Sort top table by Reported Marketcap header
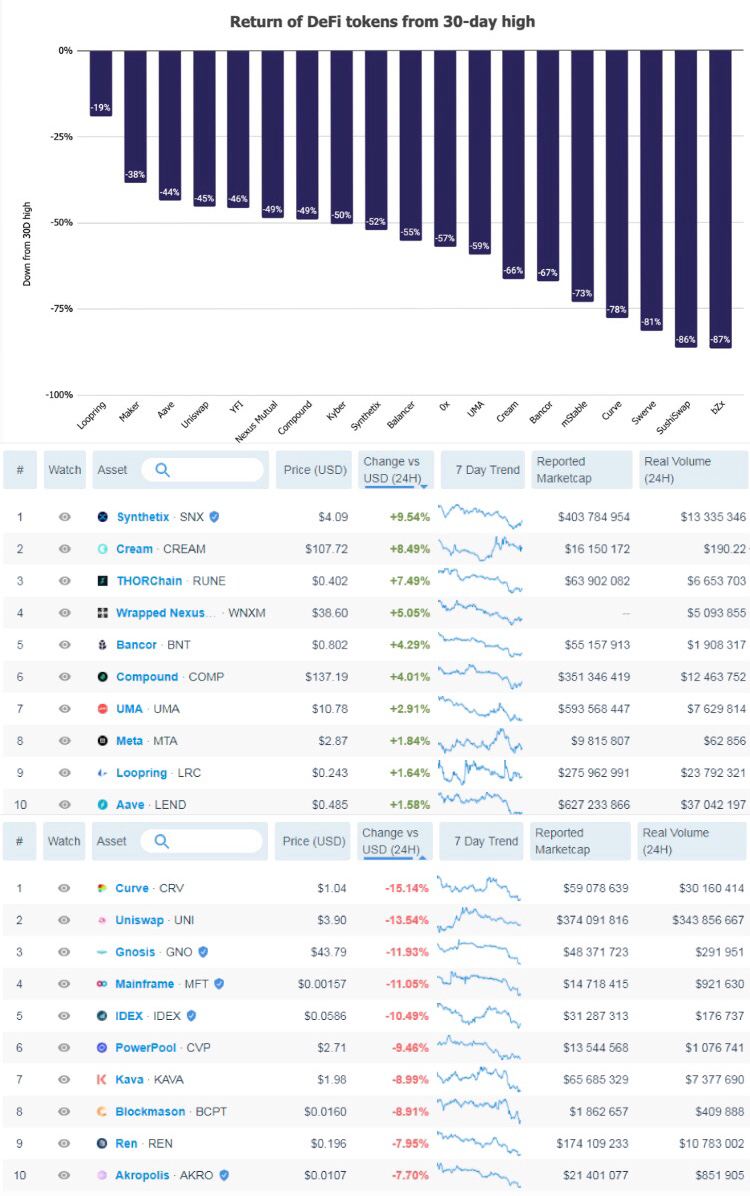Image resolution: width=750 pixels, height=1196 pixels. coord(581,470)
